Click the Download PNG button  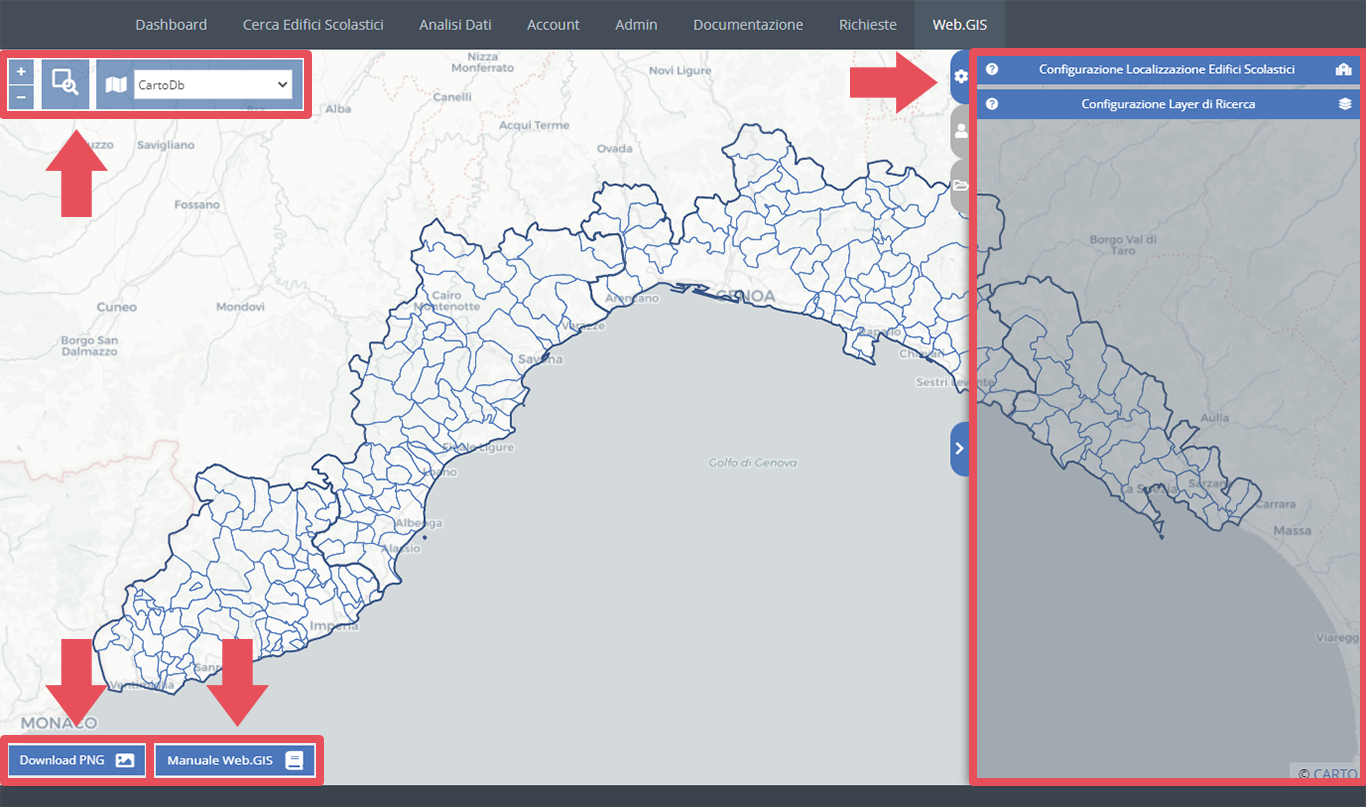(x=75, y=760)
